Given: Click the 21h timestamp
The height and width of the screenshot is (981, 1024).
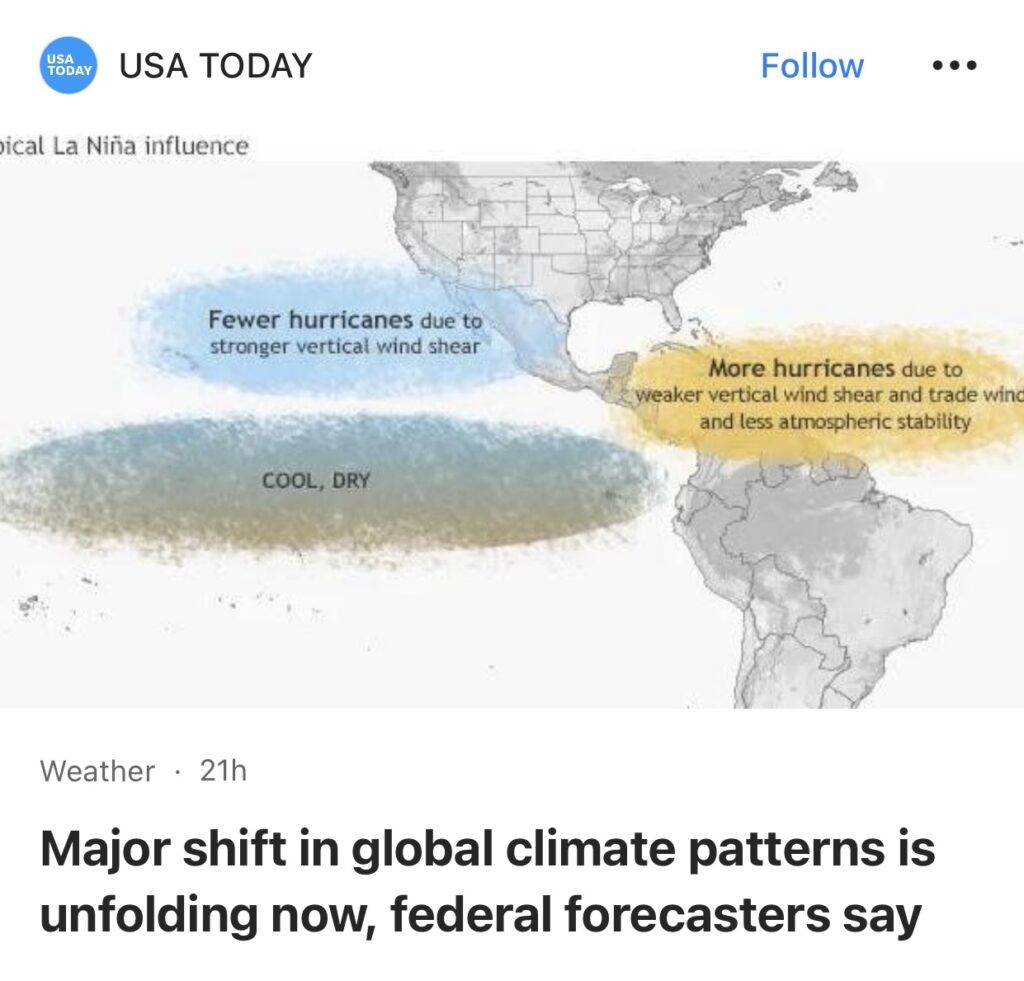Looking at the screenshot, I should point(223,771).
